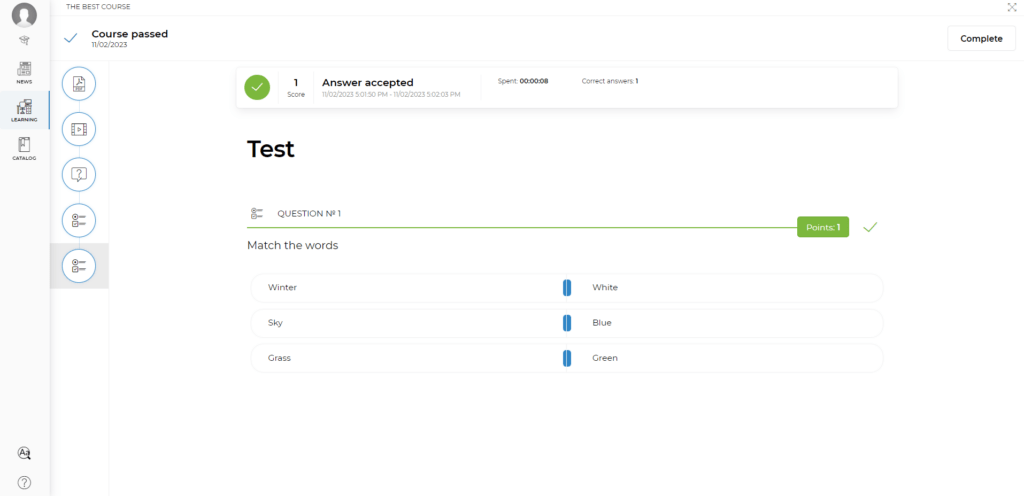Click the 11/02/2023 course passed date
This screenshot has height=496, width=1024.
[109, 45]
